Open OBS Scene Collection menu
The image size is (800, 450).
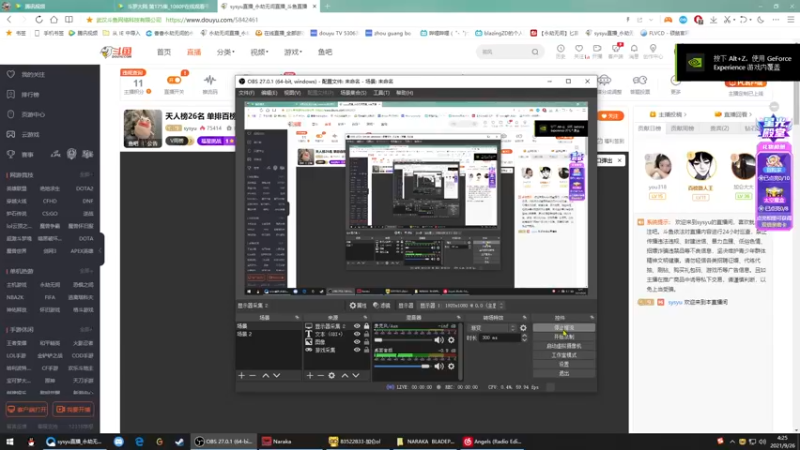click(x=353, y=93)
